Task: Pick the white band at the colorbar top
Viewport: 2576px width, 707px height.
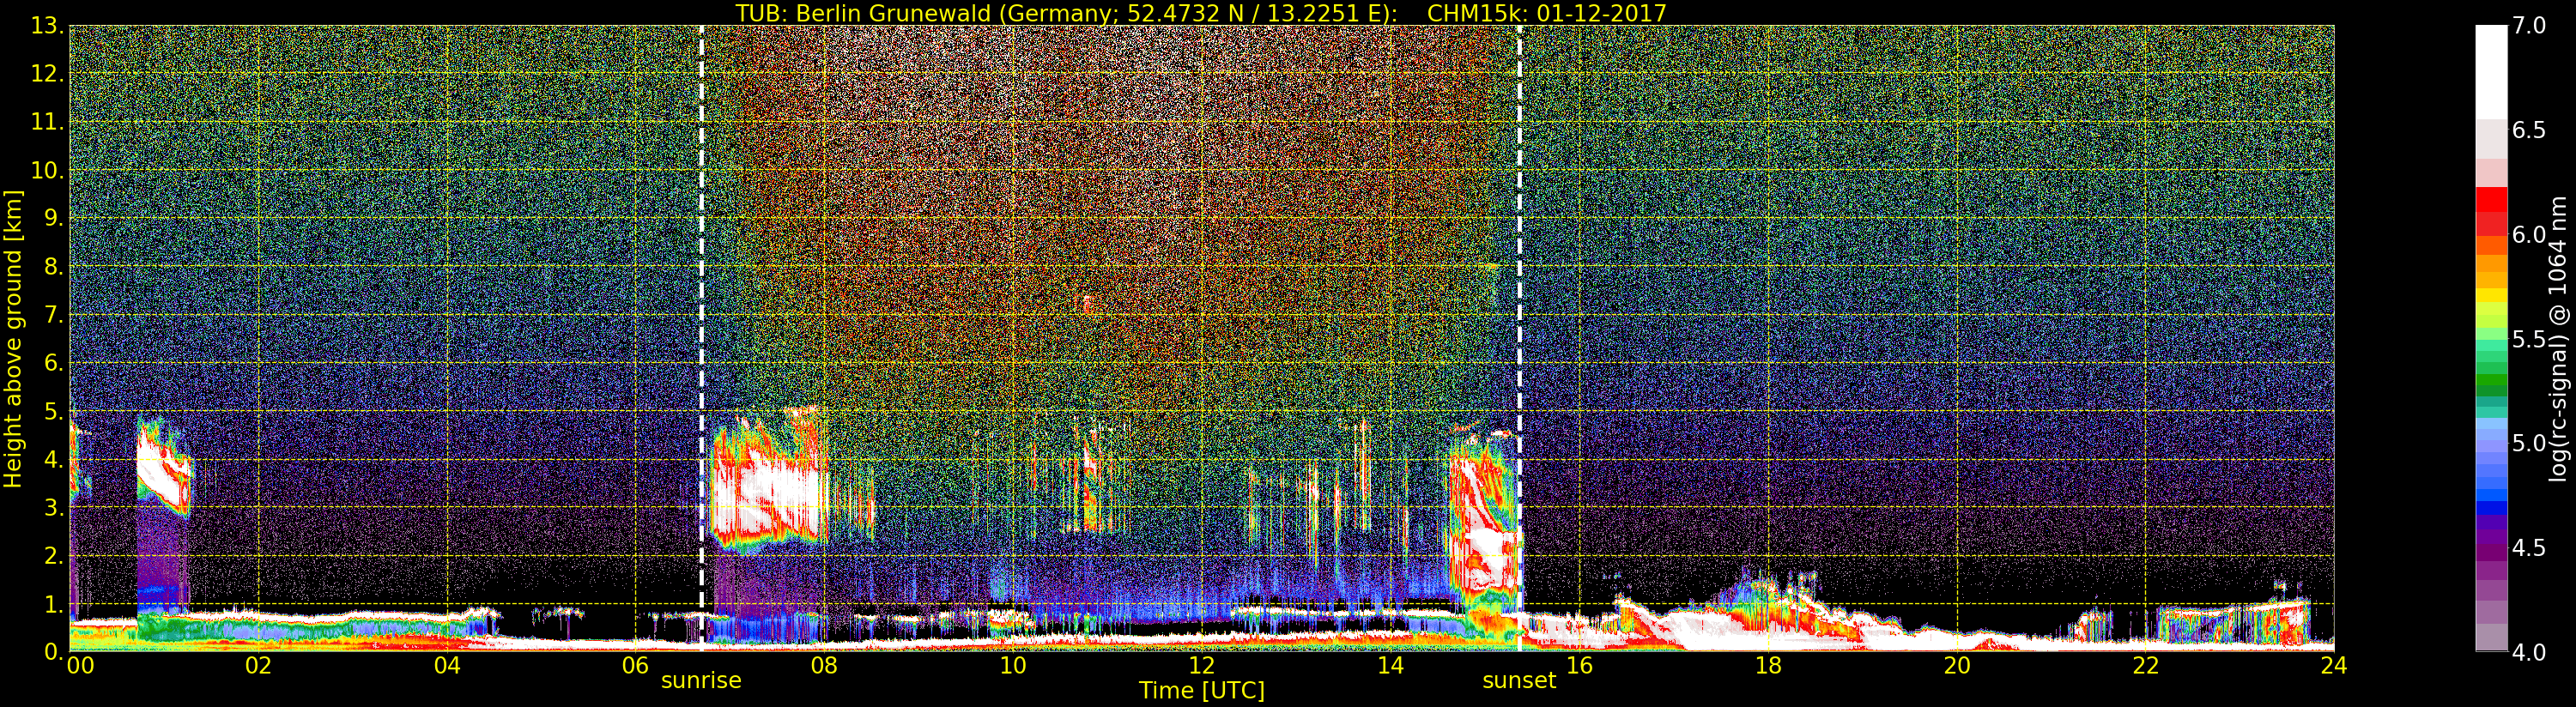Action: tap(2491, 72)
